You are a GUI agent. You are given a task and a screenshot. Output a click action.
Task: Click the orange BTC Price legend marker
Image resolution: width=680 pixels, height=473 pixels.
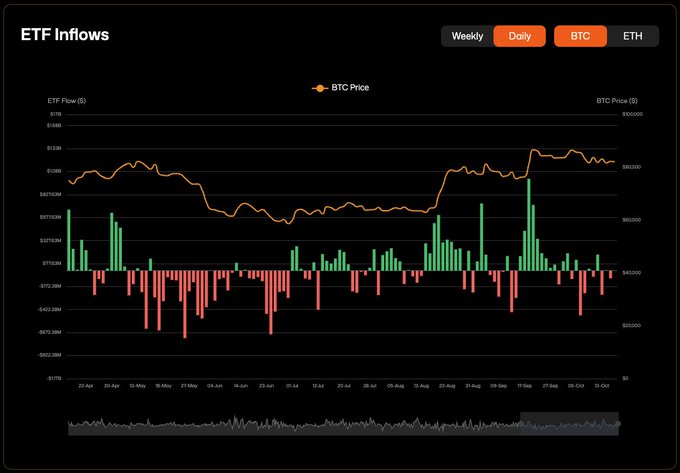320,88
